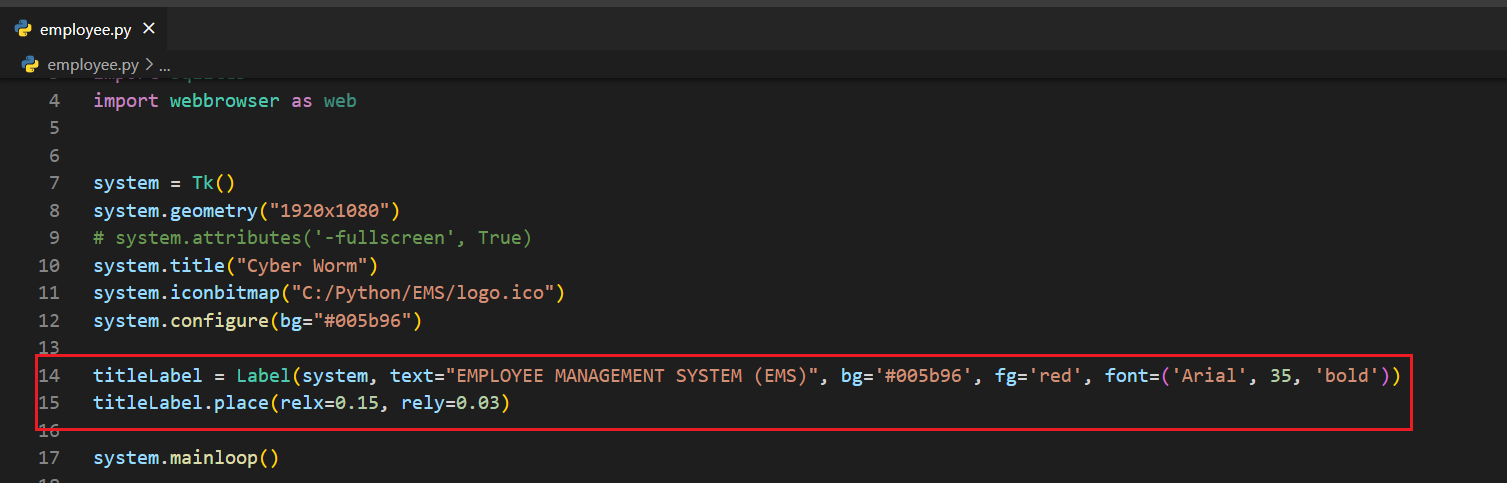Place cursor on the webbrowser import name
Image resolution: width=1507 pixels, height=483 pixels.
[x=224, y=101]
